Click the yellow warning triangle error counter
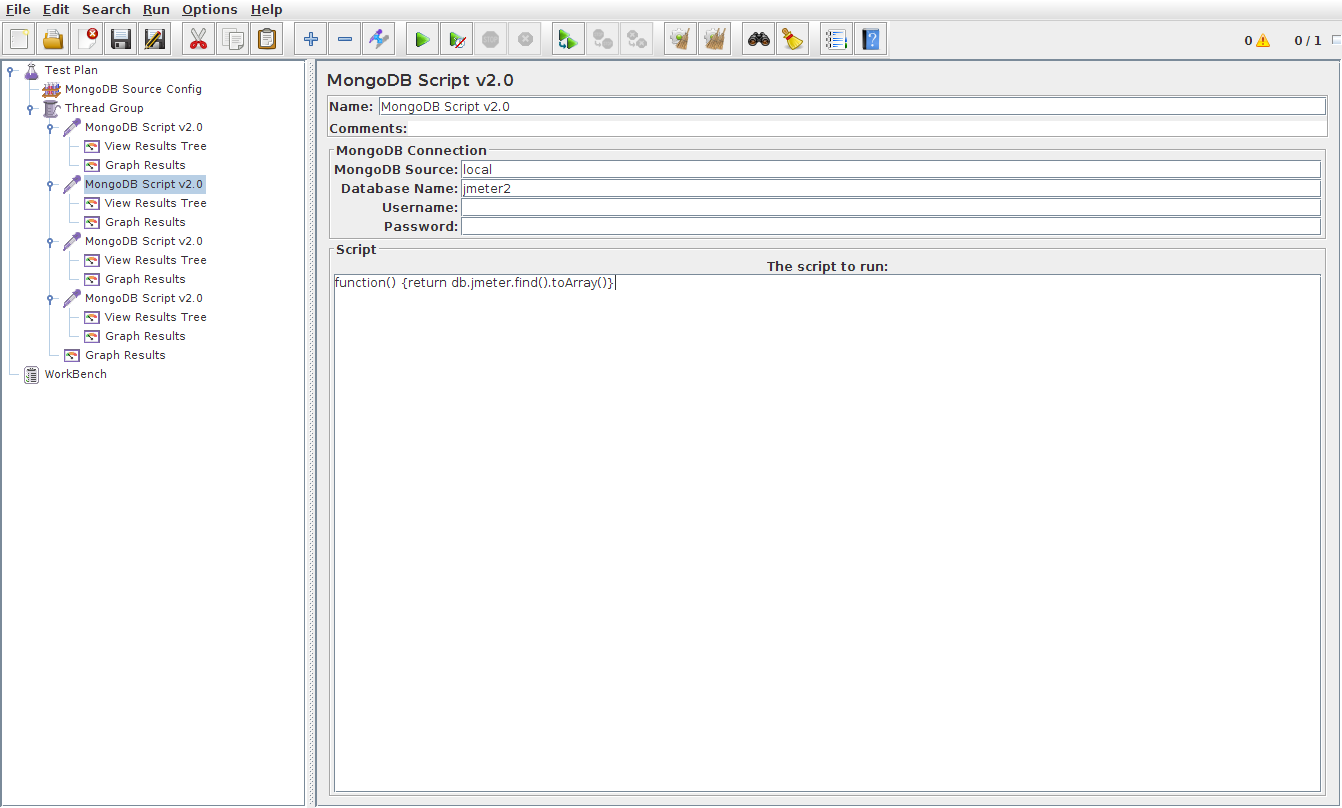This screenshot has height=808, width=1342. pos(1263,41)
